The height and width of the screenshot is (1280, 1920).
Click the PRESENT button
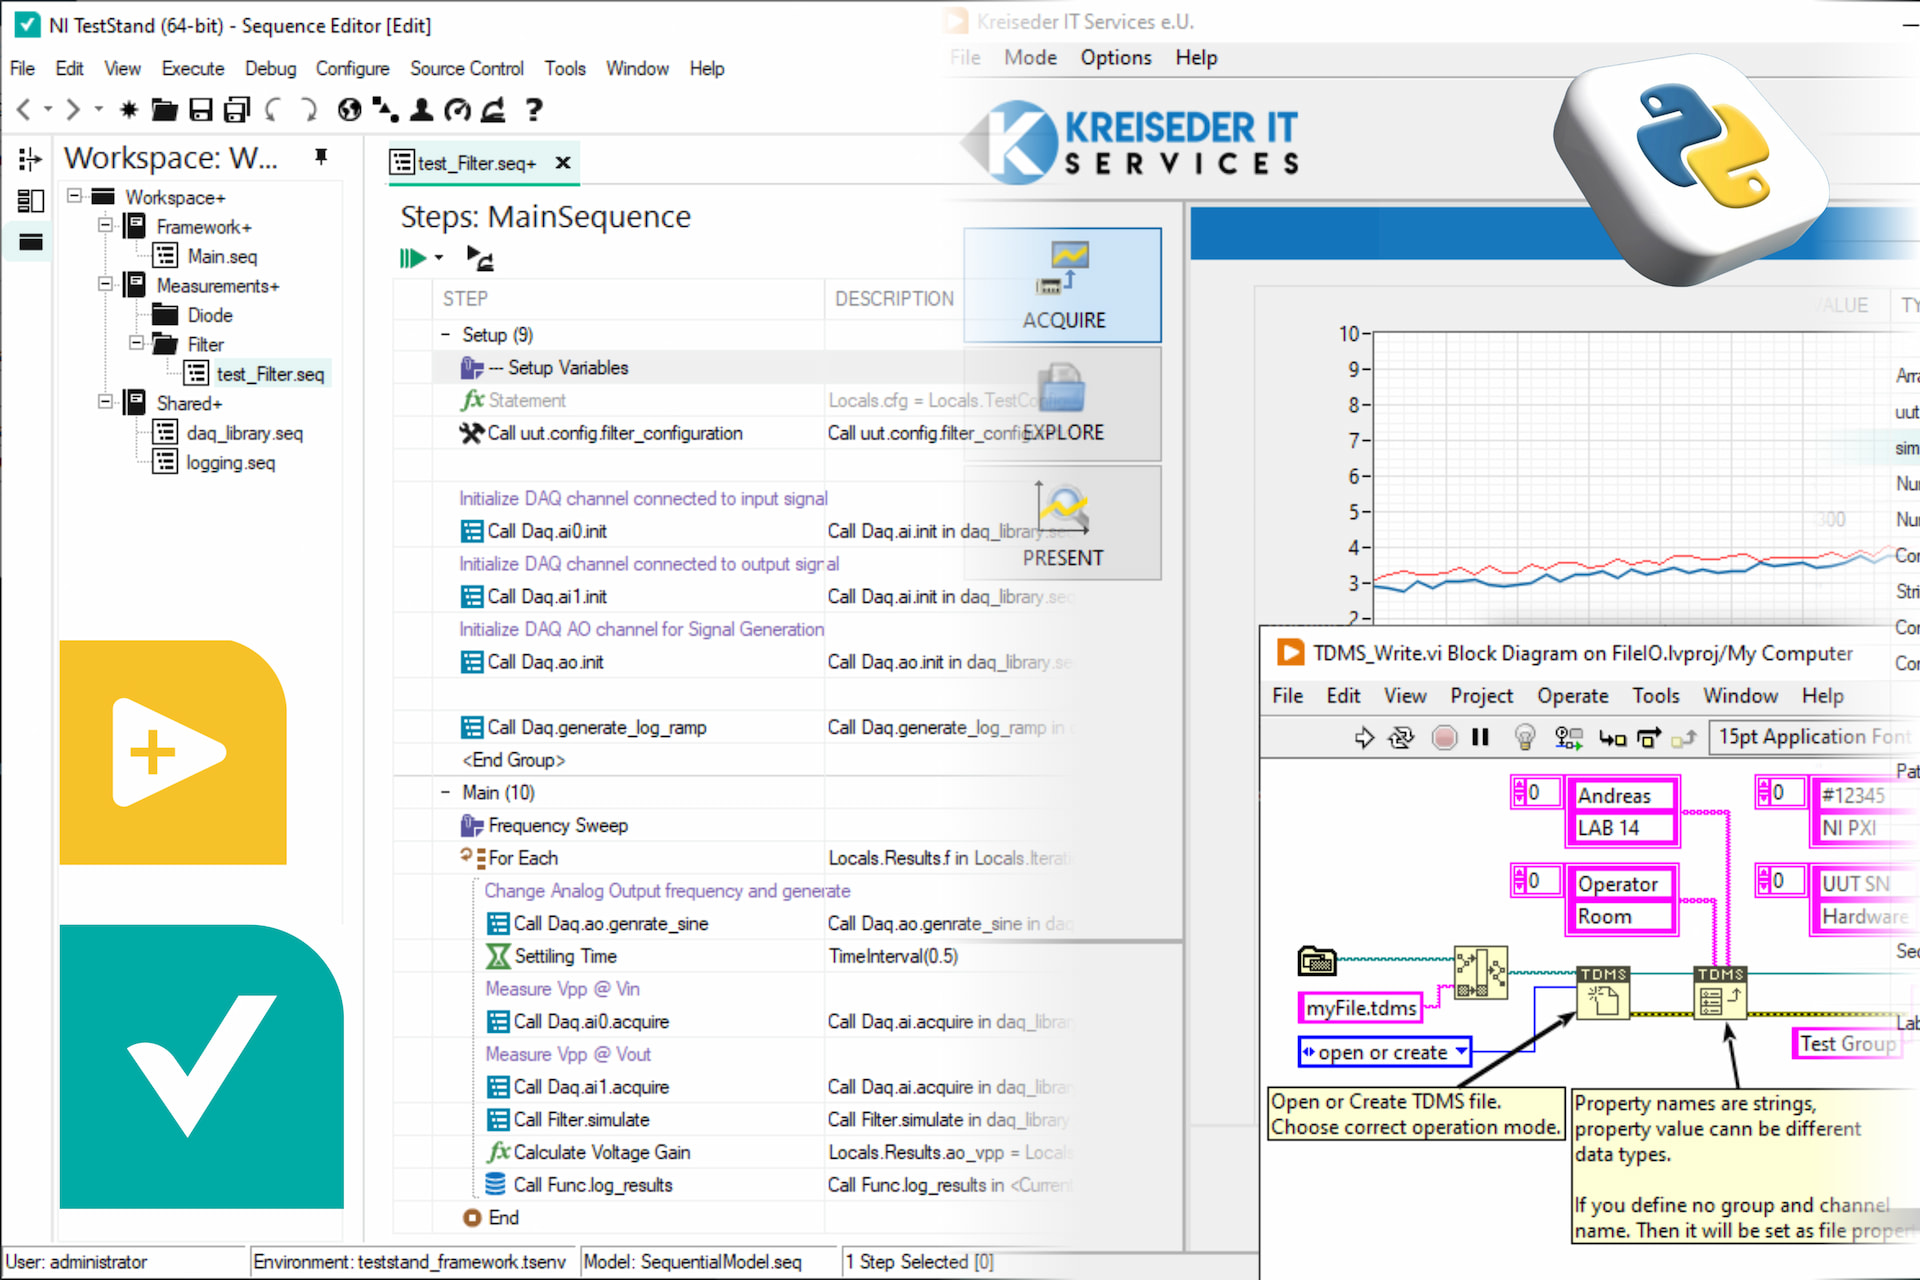[x=1063, y=522]
